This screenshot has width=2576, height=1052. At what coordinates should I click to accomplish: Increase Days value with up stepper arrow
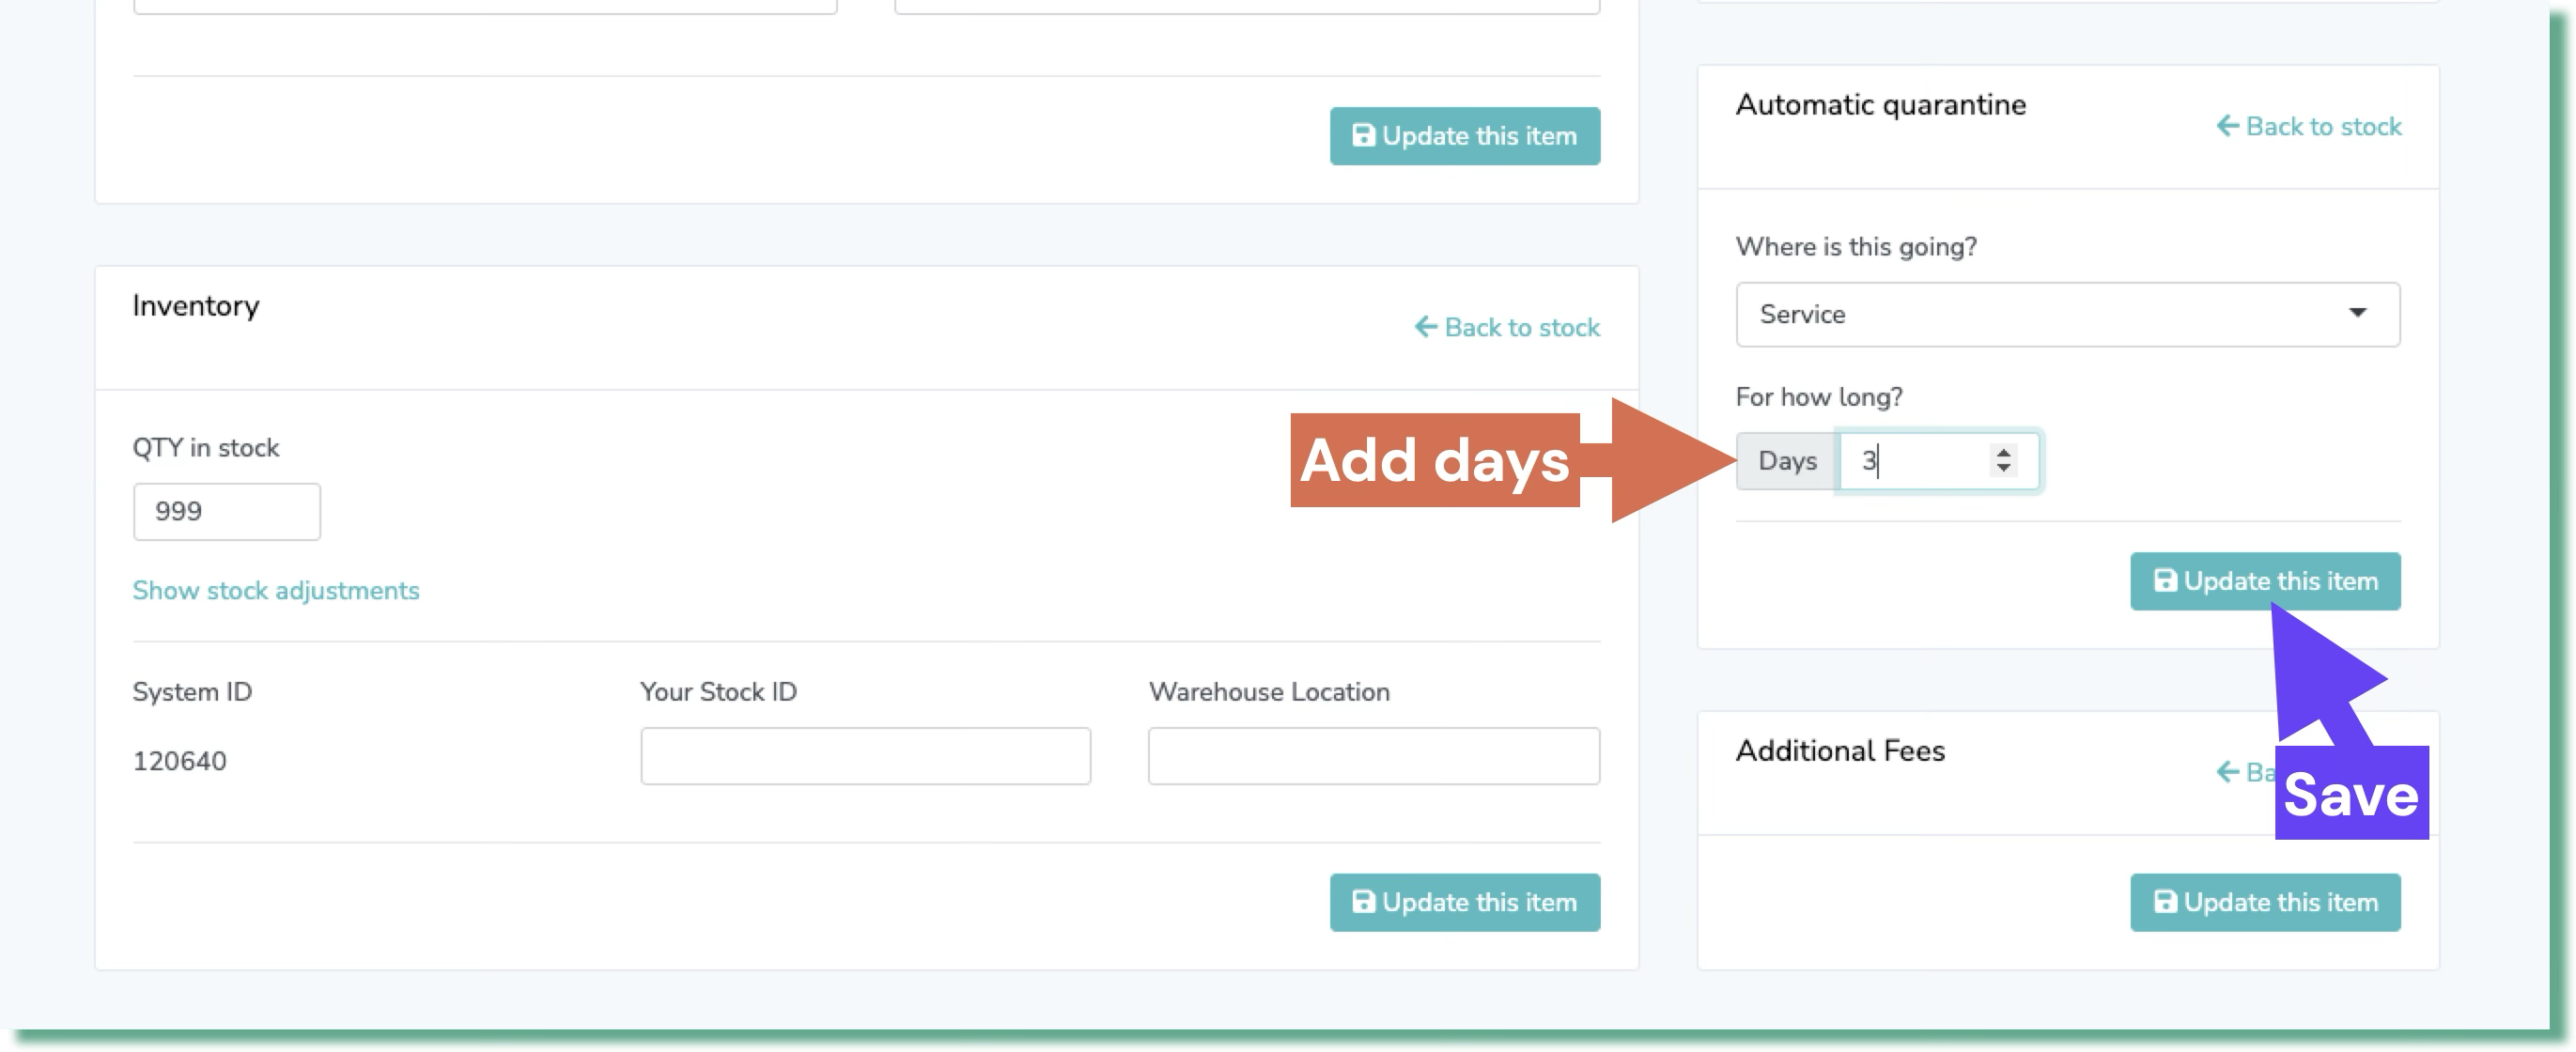2003,452
